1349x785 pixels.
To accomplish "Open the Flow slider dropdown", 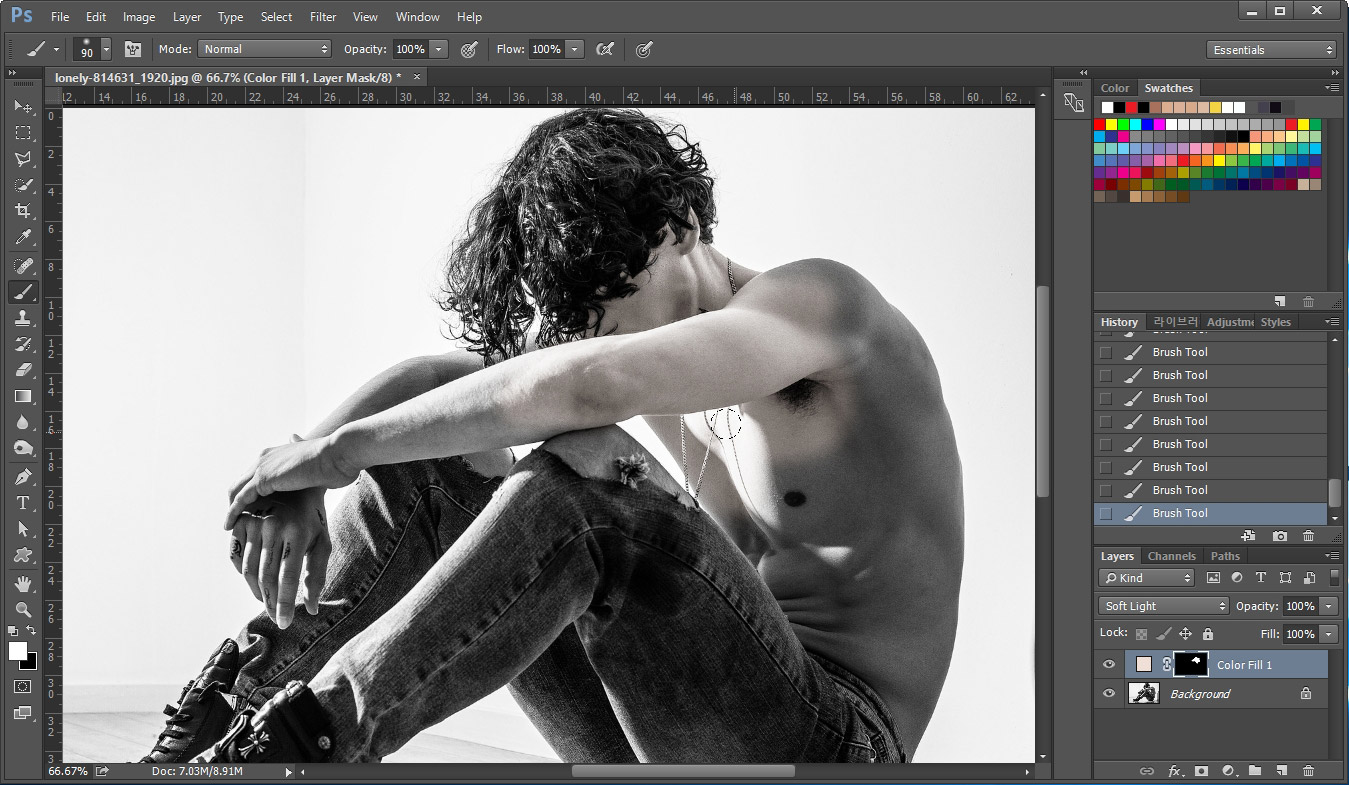I will pos(575,49).
